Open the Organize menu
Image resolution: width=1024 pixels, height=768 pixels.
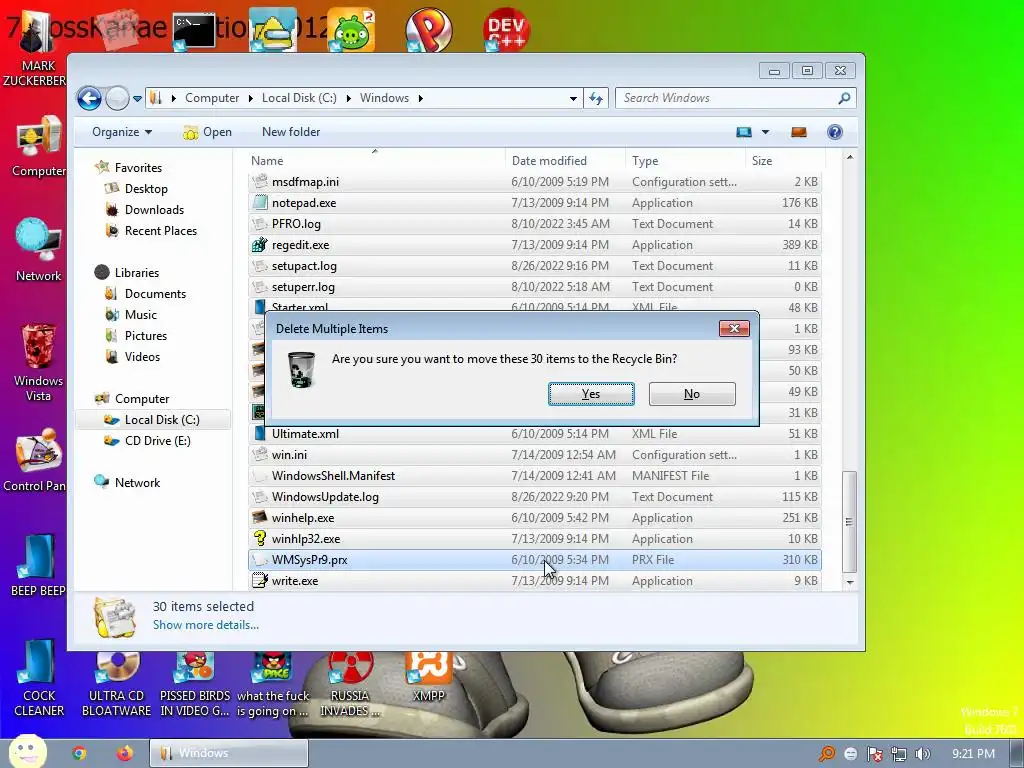point(122,132)
